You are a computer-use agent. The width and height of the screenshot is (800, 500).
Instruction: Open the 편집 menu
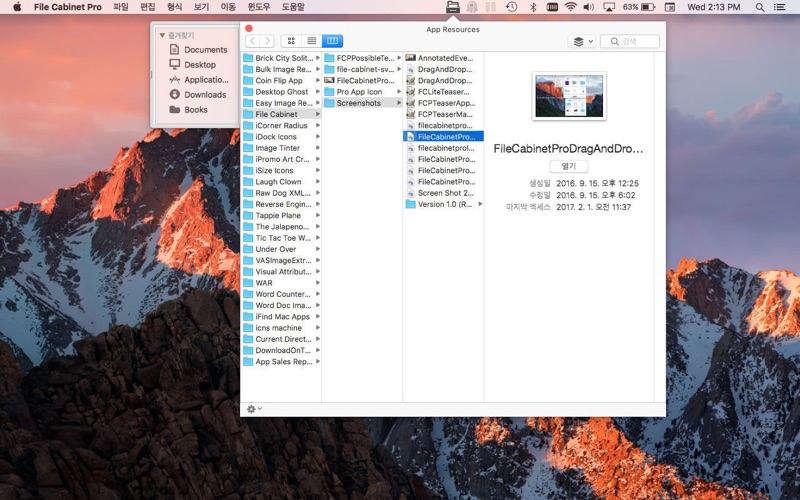coord(147,7)
